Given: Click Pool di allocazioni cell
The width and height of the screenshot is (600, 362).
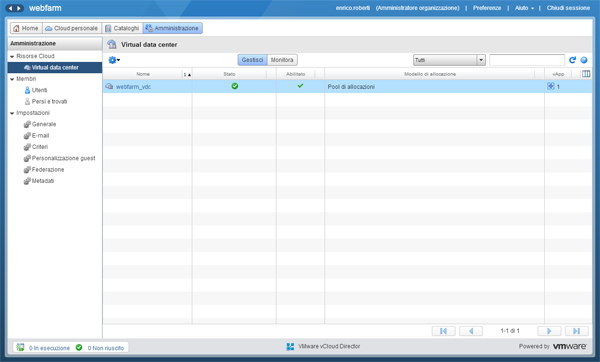Looking at the screenshot, I should coord(434,86).
